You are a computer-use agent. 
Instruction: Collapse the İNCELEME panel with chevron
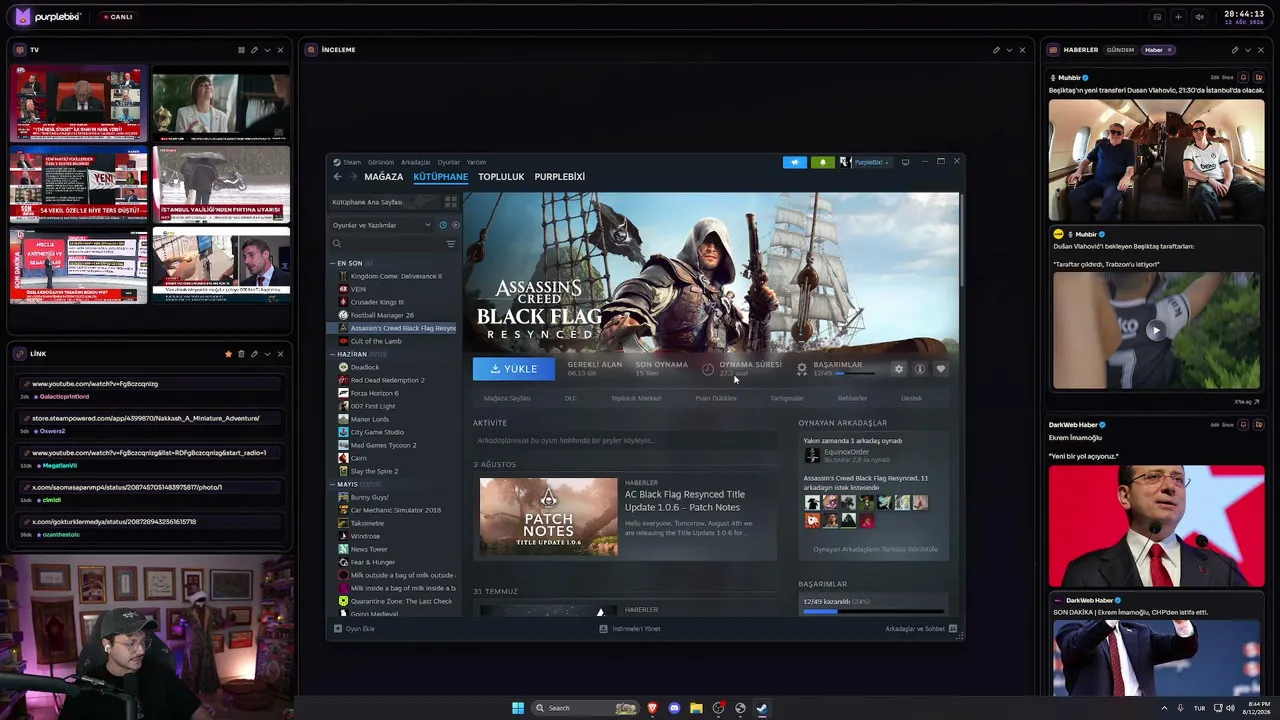(1009, 50)
